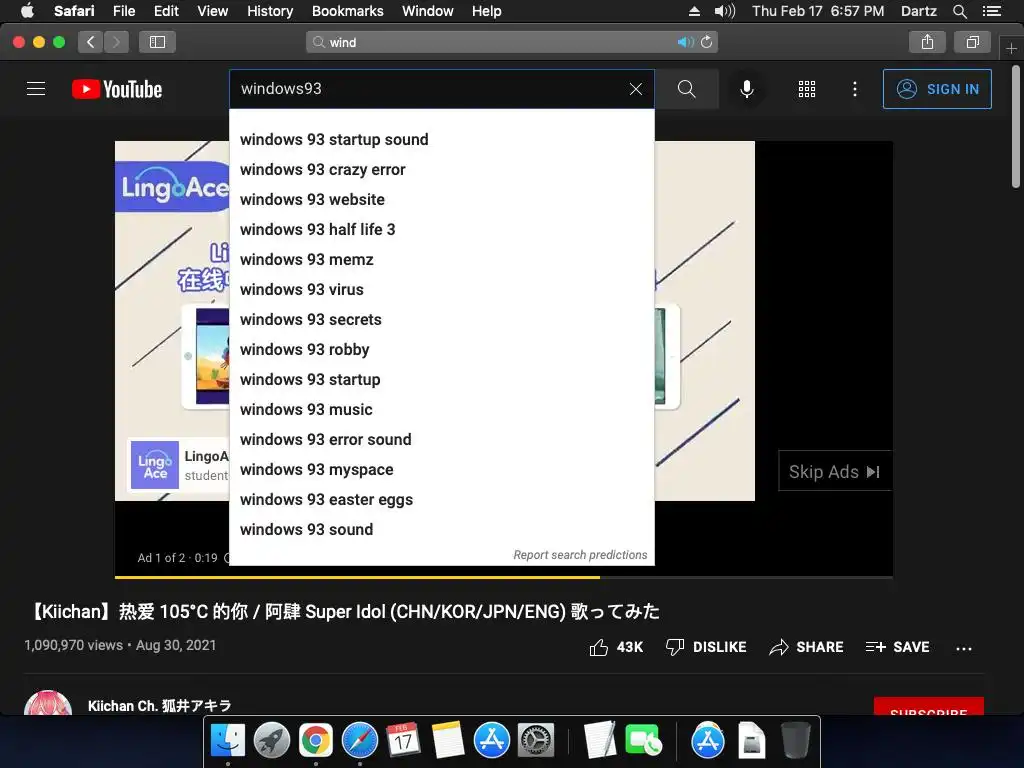Select suggestion 'windows 93 easter eggs'
Image resolution: width=1024 pixels, height=768 pixels.
[x=441, y=500]
